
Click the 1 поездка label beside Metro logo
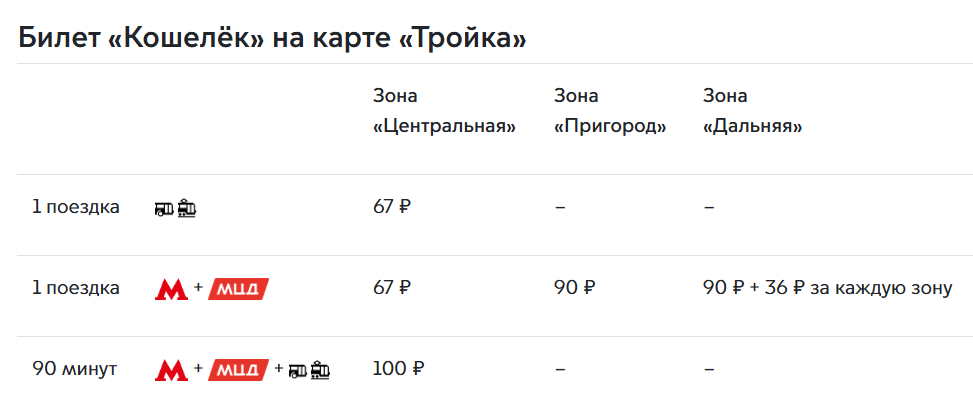point(76,289)
